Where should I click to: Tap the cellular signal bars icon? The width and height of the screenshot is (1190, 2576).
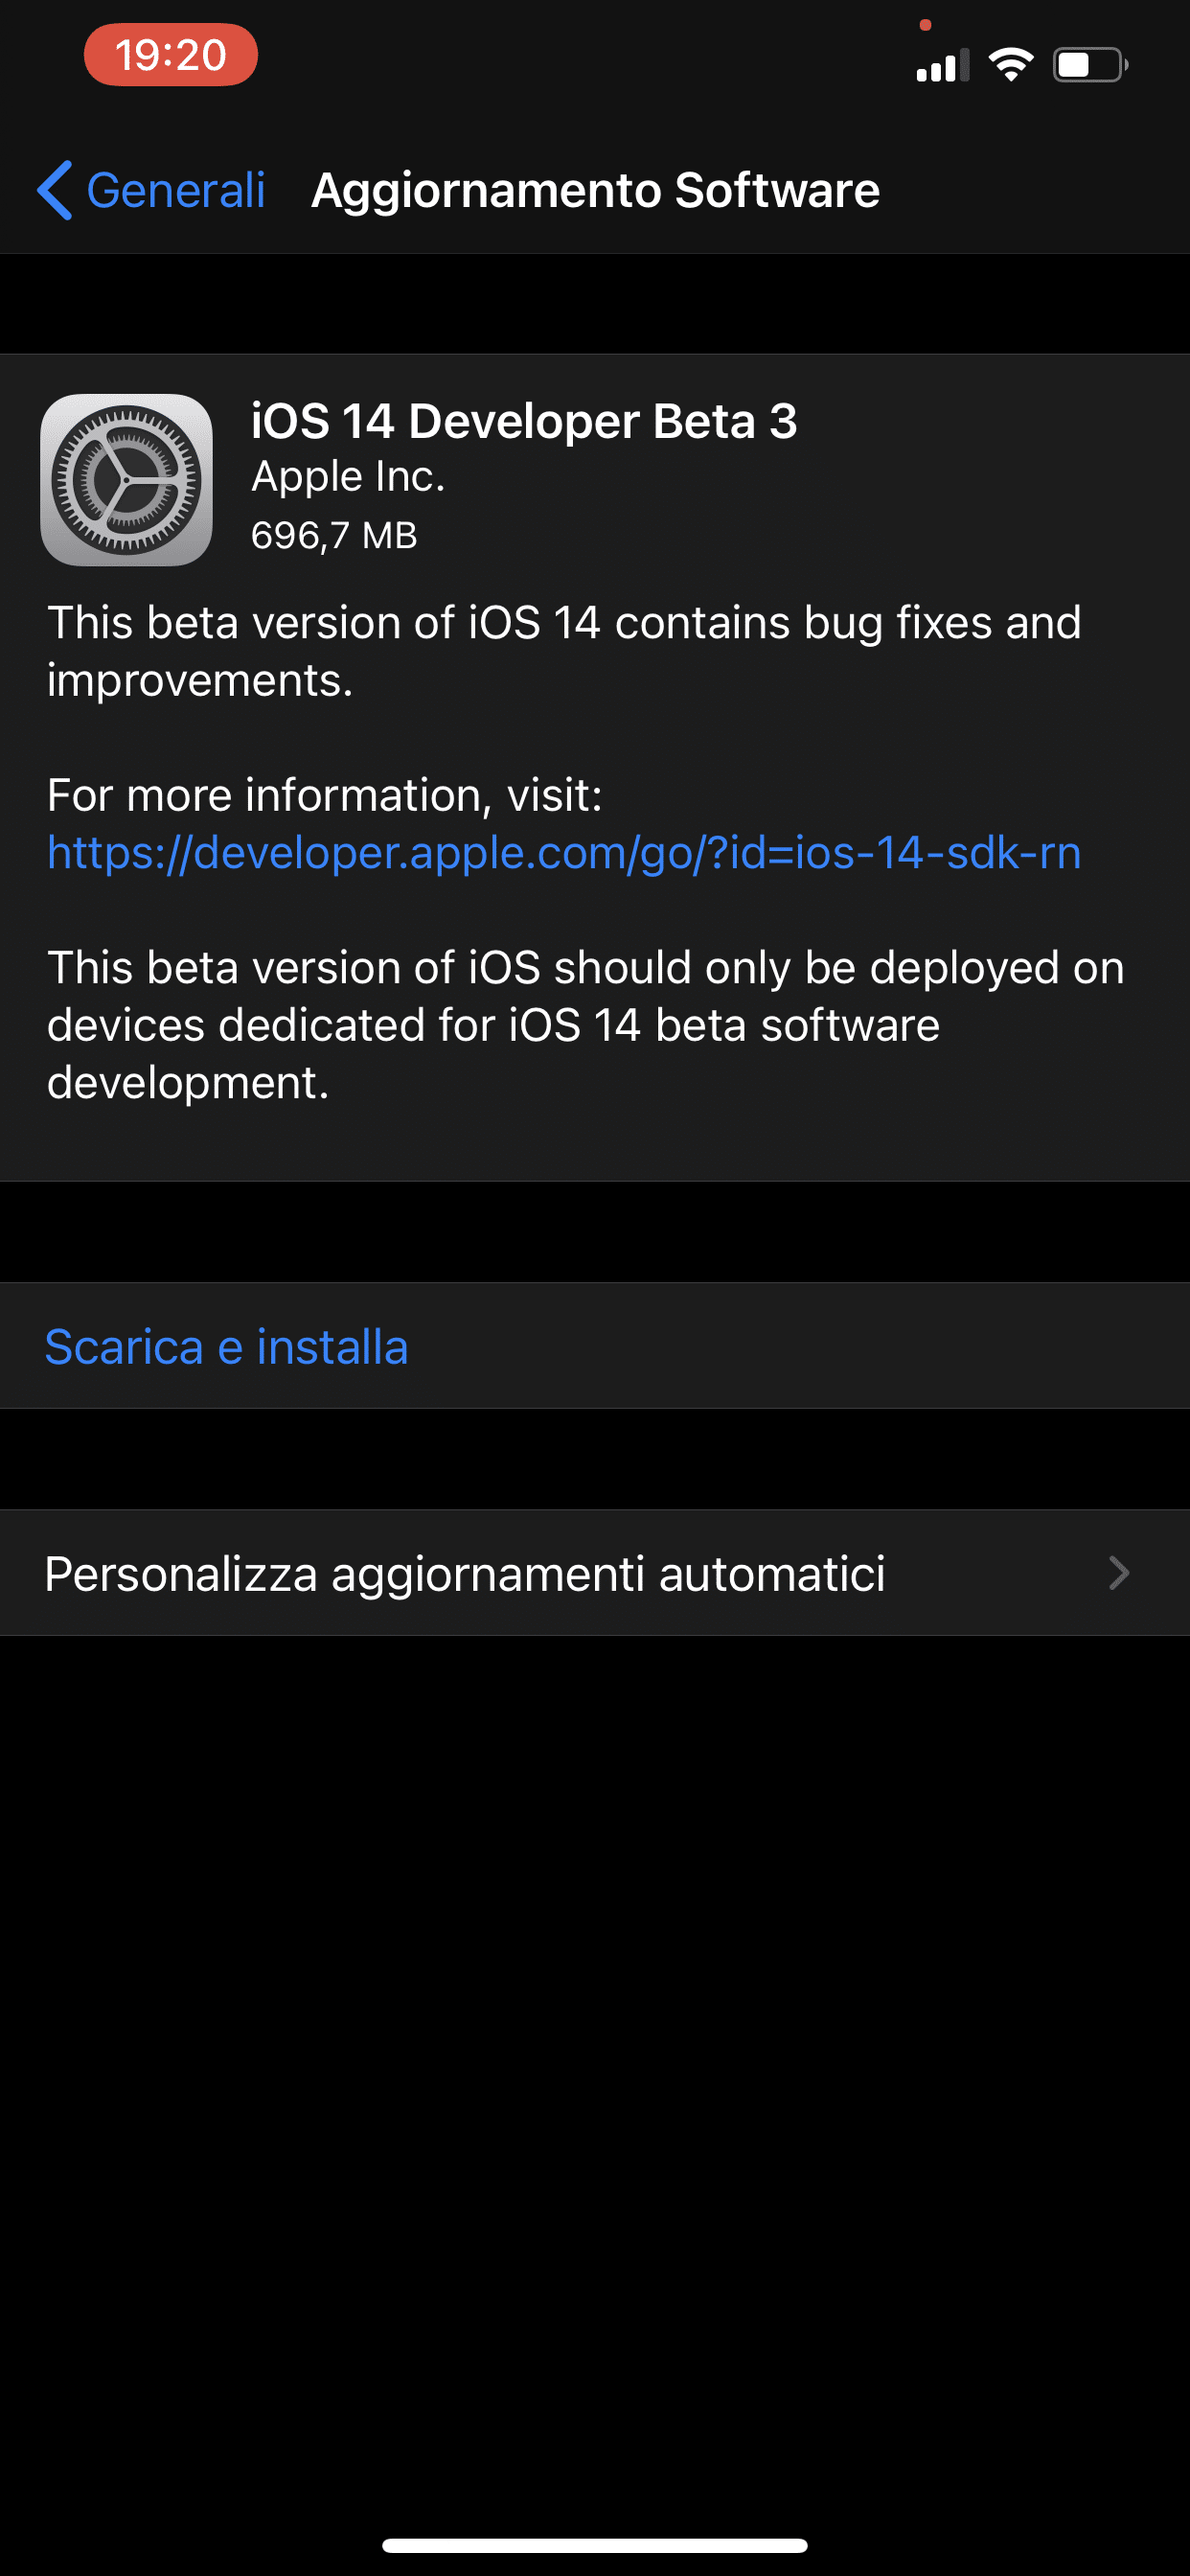pos(943,65)
